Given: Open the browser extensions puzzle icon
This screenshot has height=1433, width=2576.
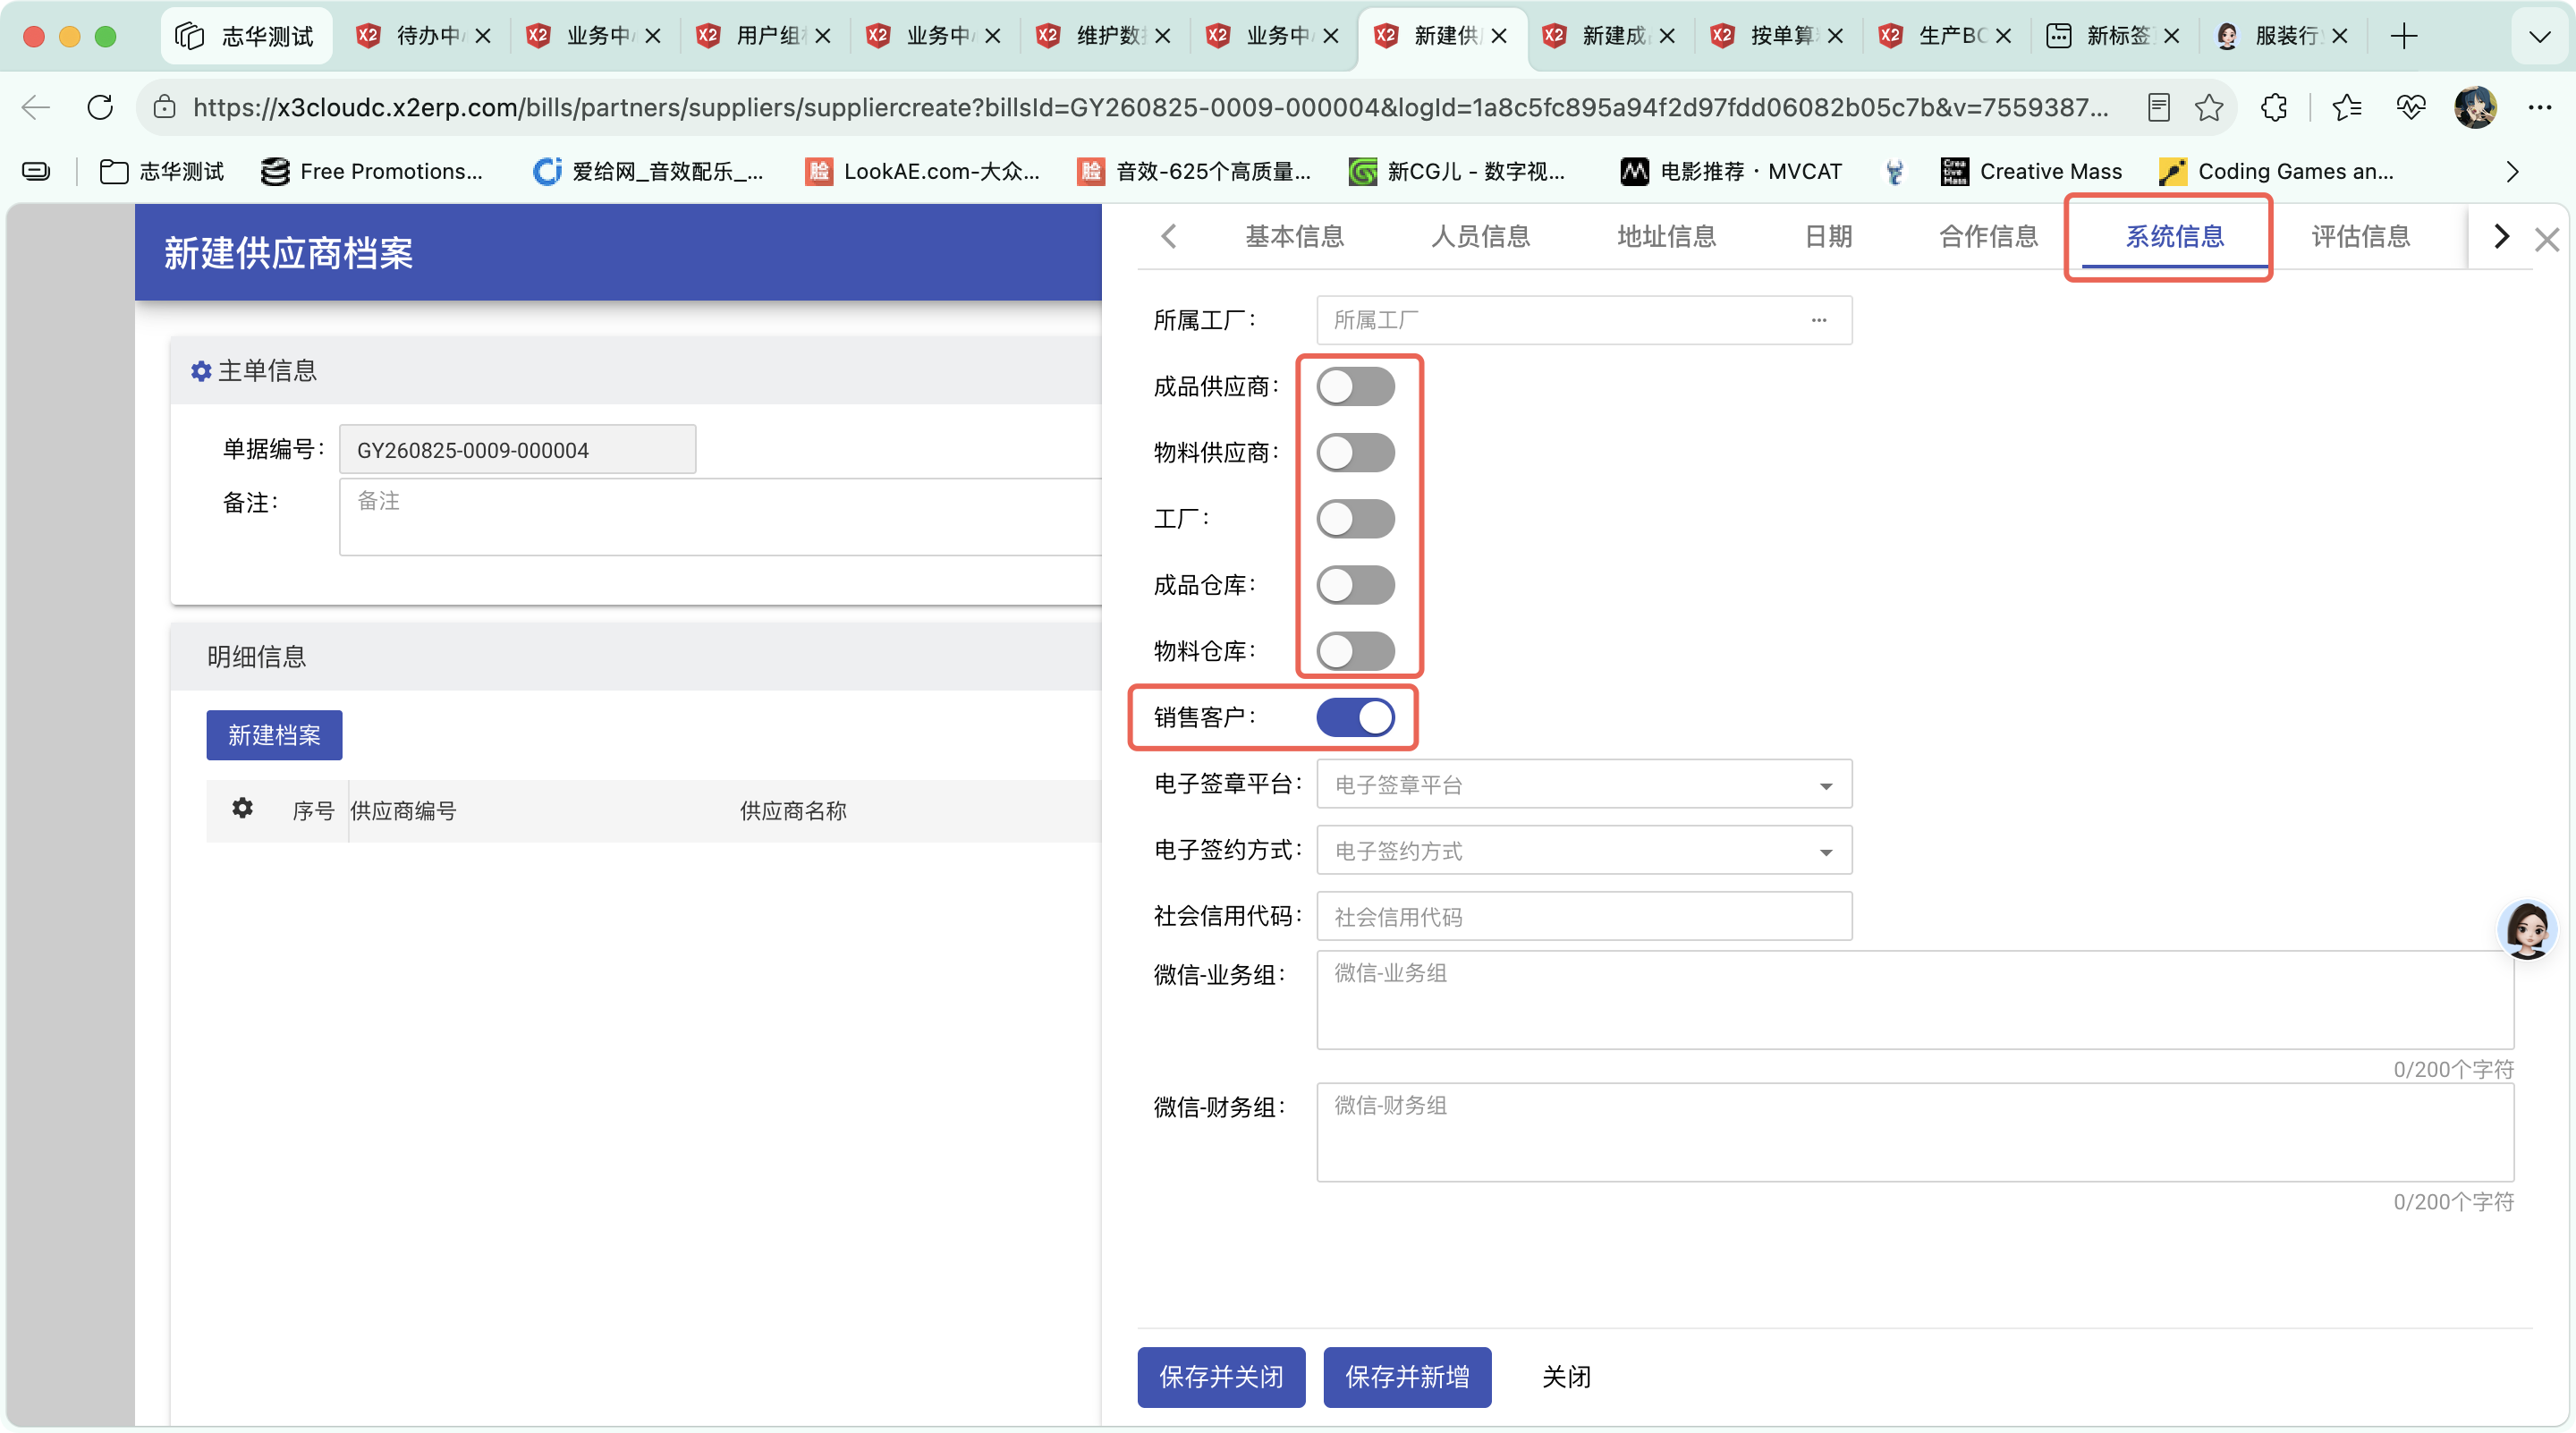Looking at the screenshot, I should pyautogui.click(x=2274, y=107).
